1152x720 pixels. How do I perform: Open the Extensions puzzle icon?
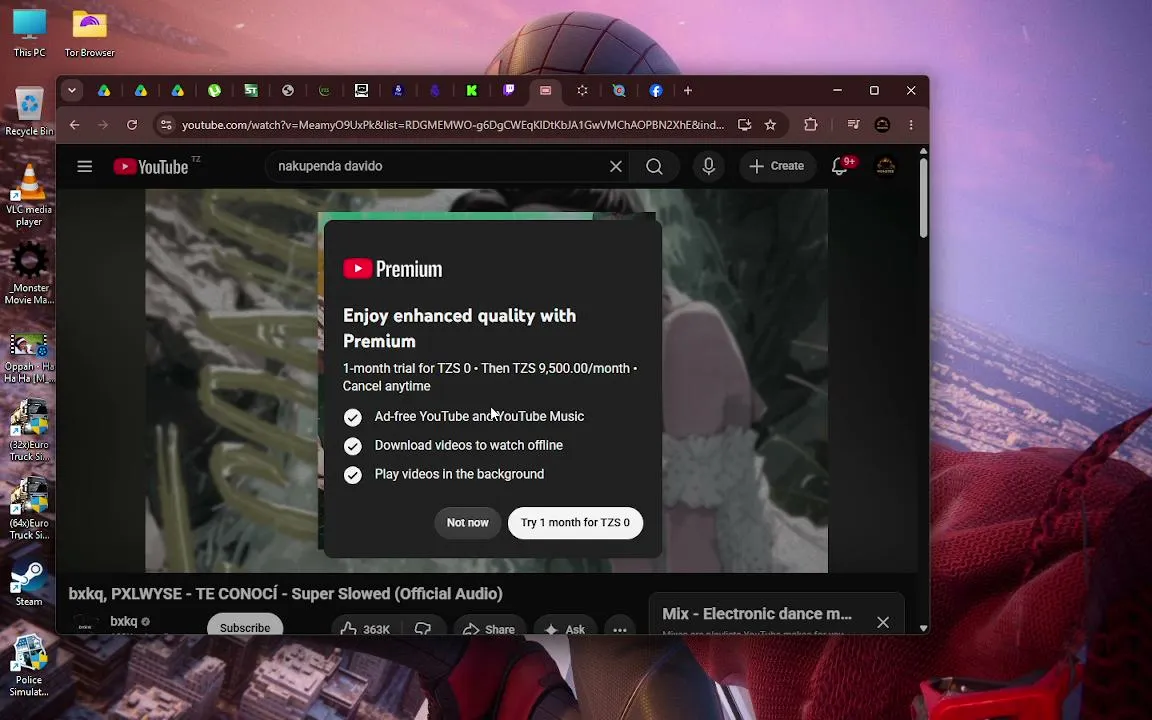(810, 125)
